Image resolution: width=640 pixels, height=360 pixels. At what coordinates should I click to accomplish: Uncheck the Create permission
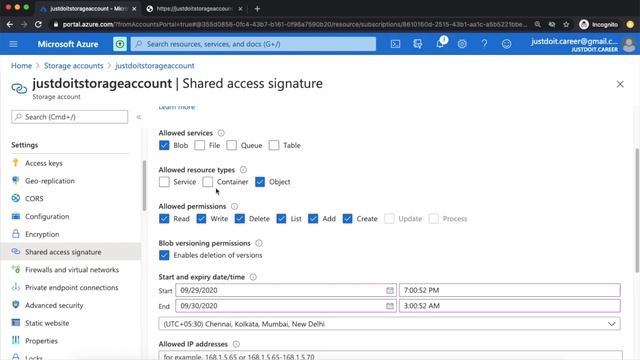click(347, 219)
